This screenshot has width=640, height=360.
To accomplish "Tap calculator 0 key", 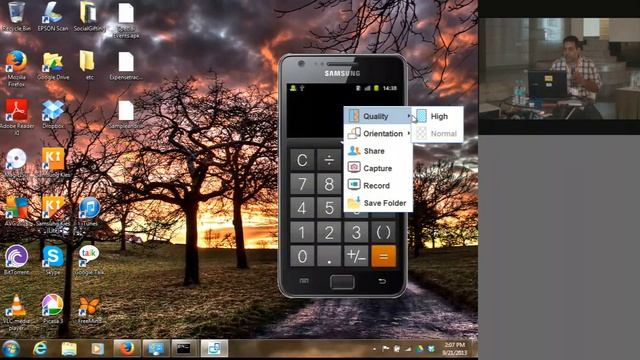I will (302, 256).
